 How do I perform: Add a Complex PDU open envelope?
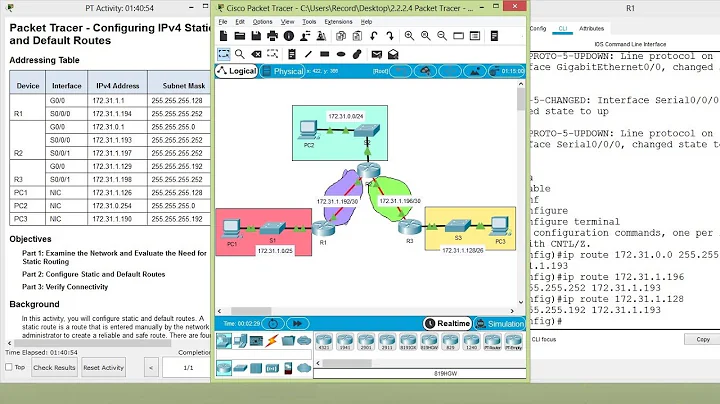(x=393, y=54)
